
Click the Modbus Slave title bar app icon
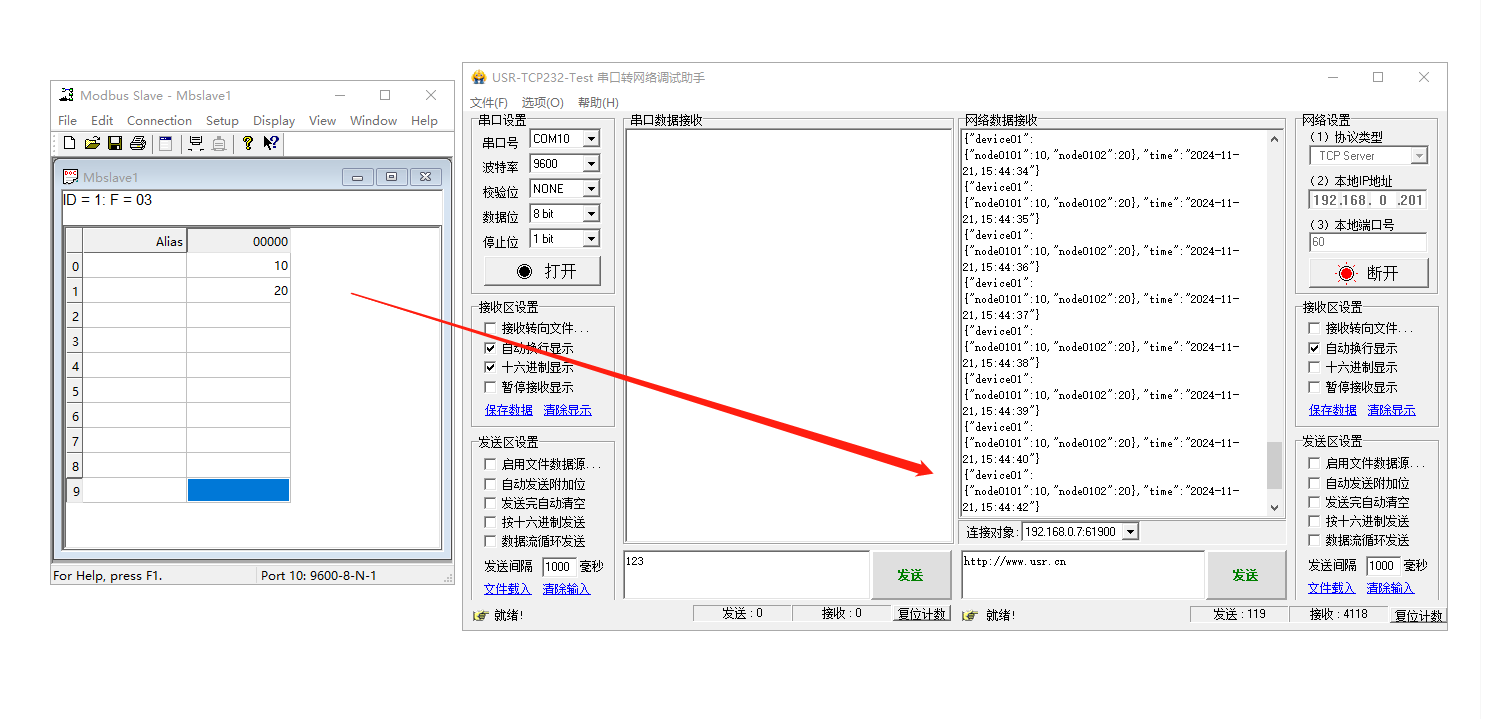tap(67, 95)
